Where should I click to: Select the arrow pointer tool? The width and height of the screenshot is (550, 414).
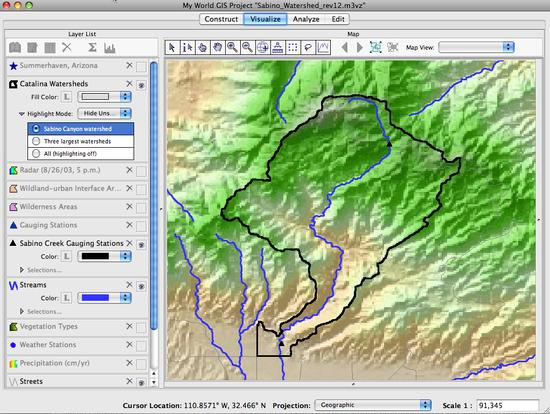[x=172, y=47]
